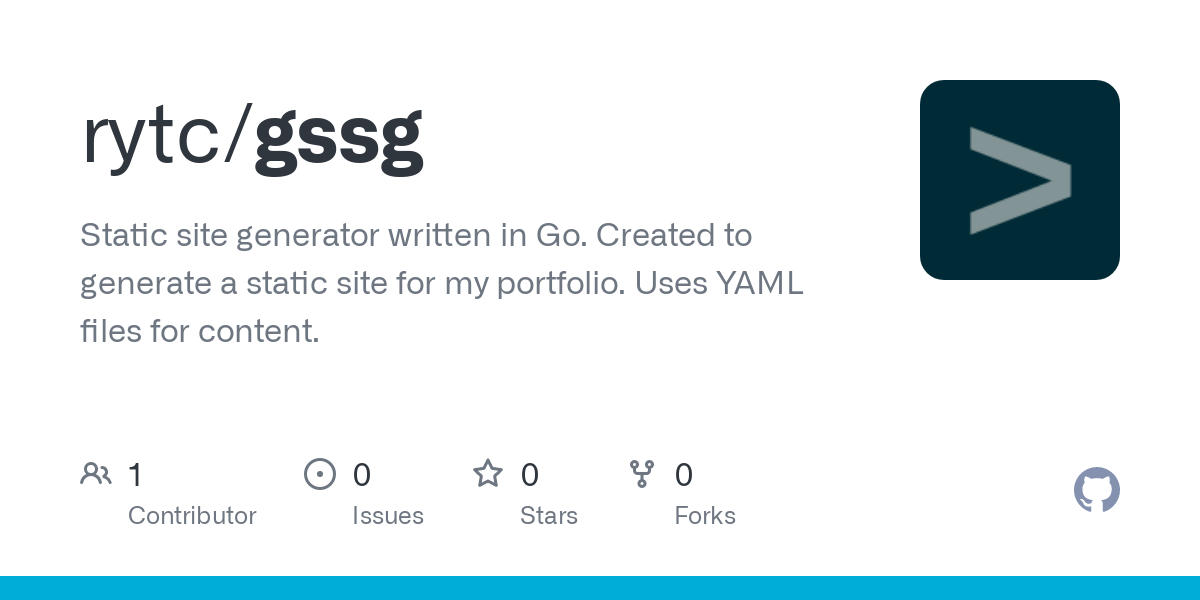Select the "Issues" label

pos(388,516)
